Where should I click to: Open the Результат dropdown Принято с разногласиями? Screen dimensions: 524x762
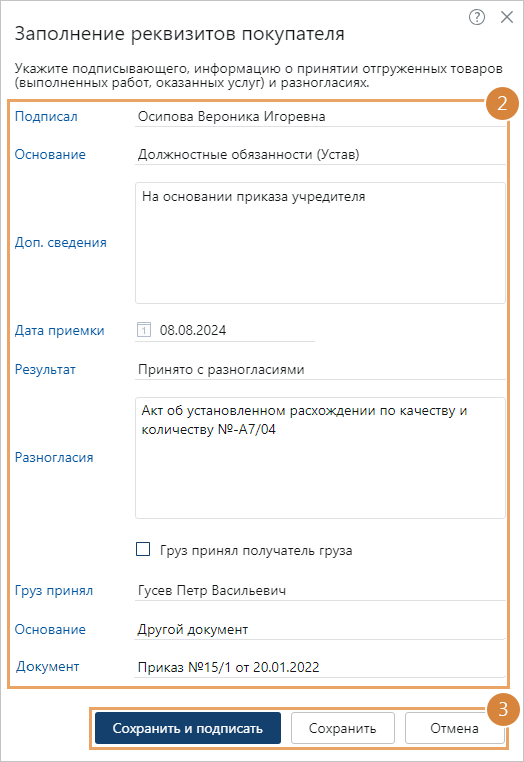coord(320,370)
